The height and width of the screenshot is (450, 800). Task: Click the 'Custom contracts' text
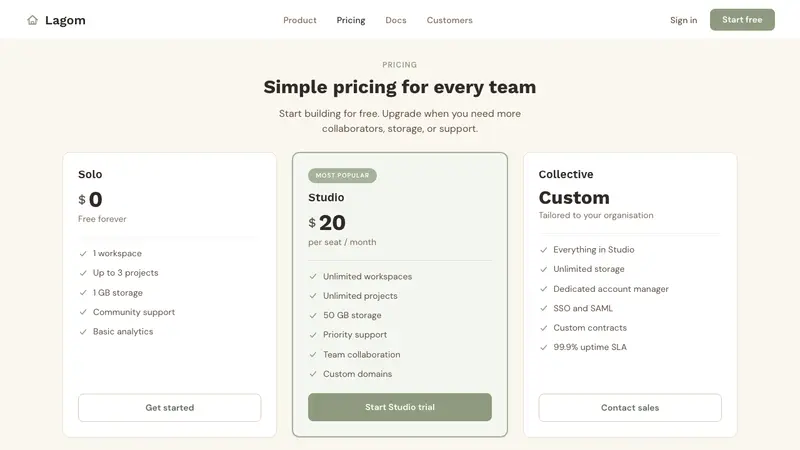click(x=590, y=328)
